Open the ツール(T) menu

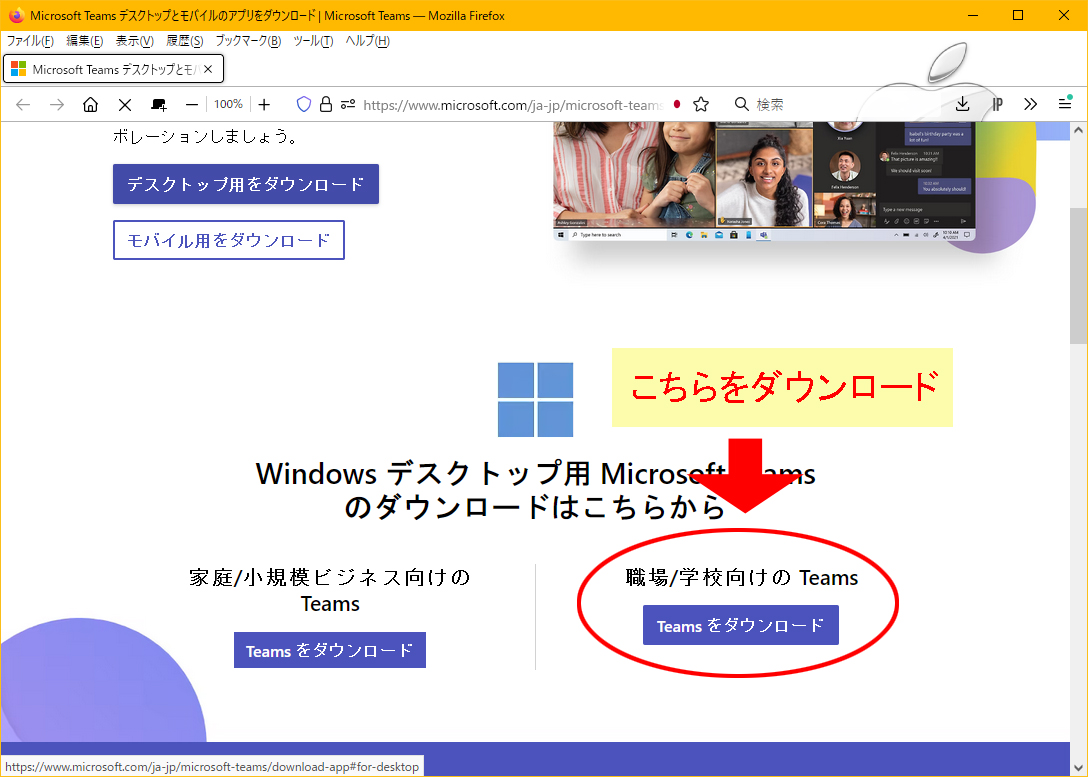313,41
